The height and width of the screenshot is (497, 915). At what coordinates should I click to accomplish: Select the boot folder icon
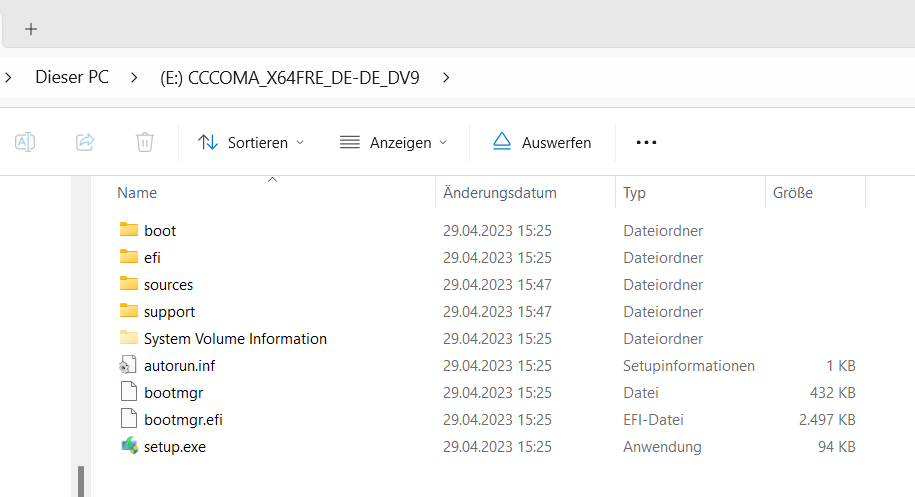(x=128, y=229)
